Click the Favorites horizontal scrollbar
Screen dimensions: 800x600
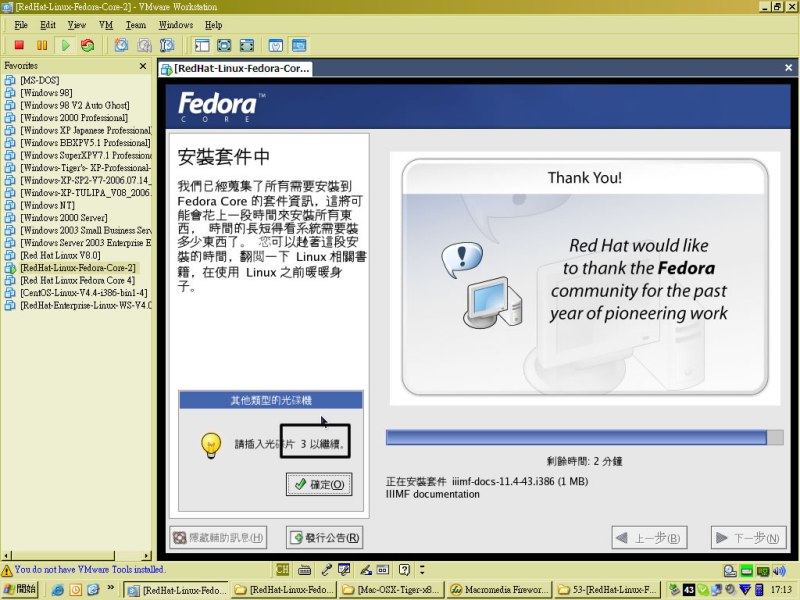tap(77, 555)
